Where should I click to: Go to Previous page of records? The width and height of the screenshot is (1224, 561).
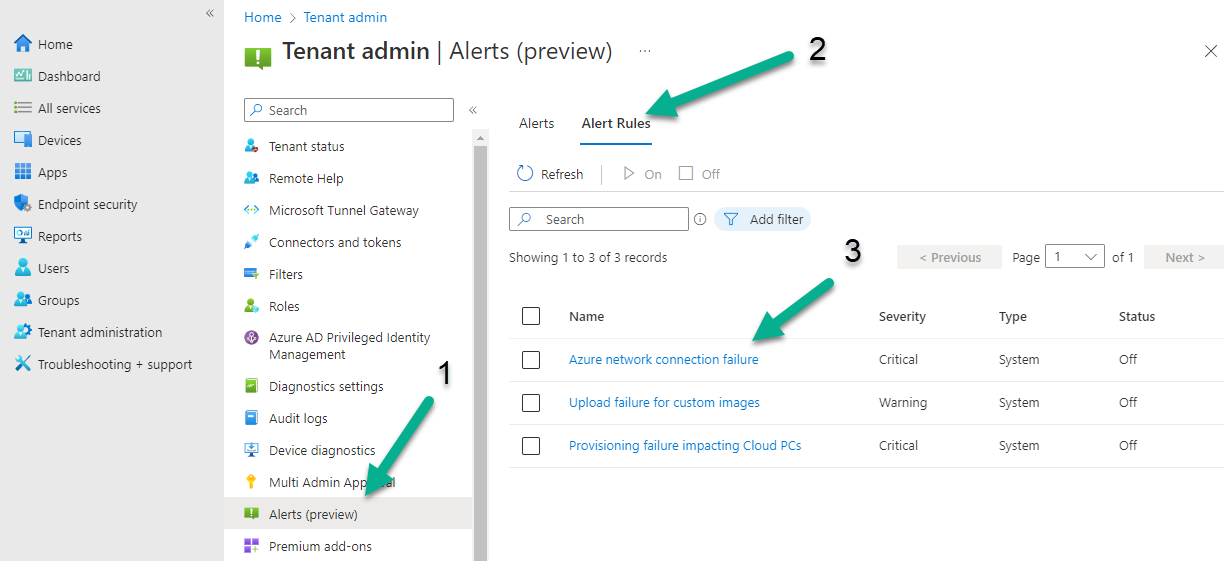coord(950,257)
